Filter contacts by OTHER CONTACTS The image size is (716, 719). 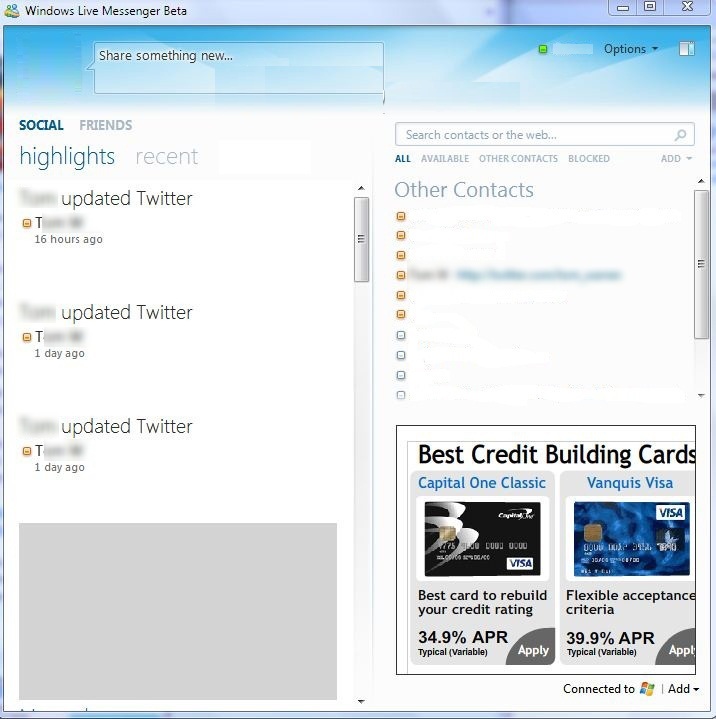518,159
